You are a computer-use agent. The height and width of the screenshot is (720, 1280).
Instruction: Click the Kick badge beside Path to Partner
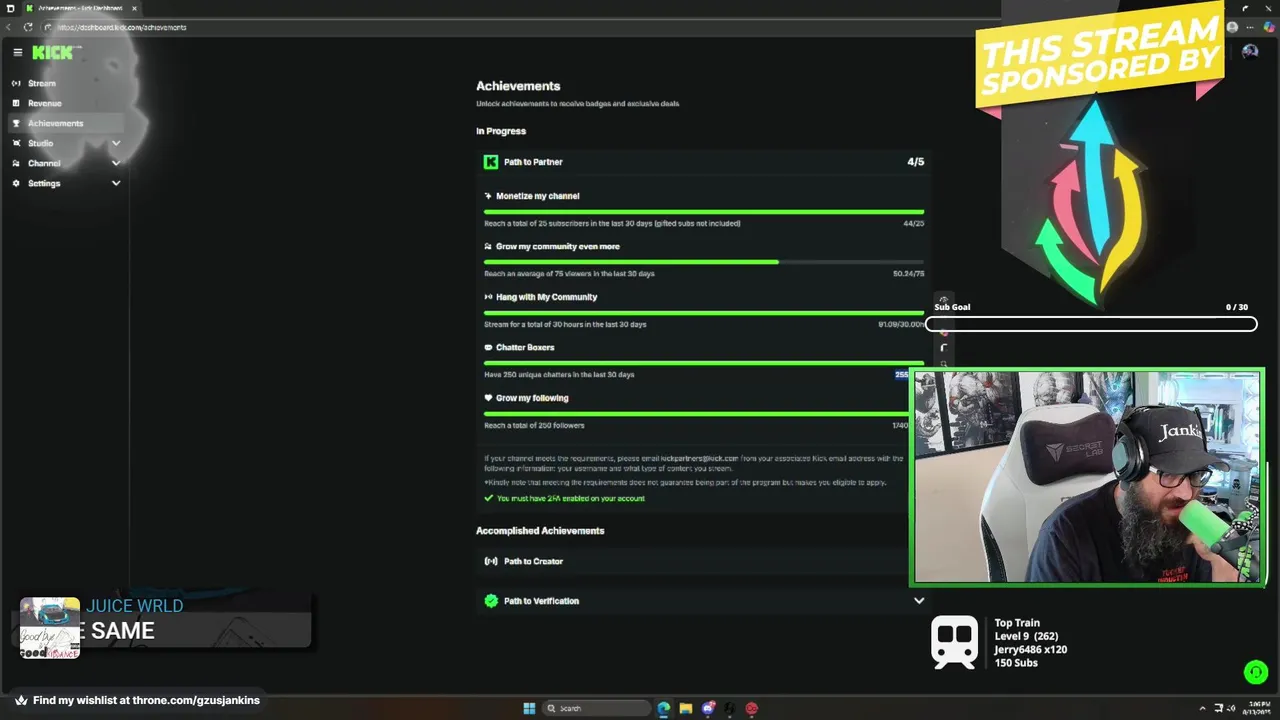[491, 162]
